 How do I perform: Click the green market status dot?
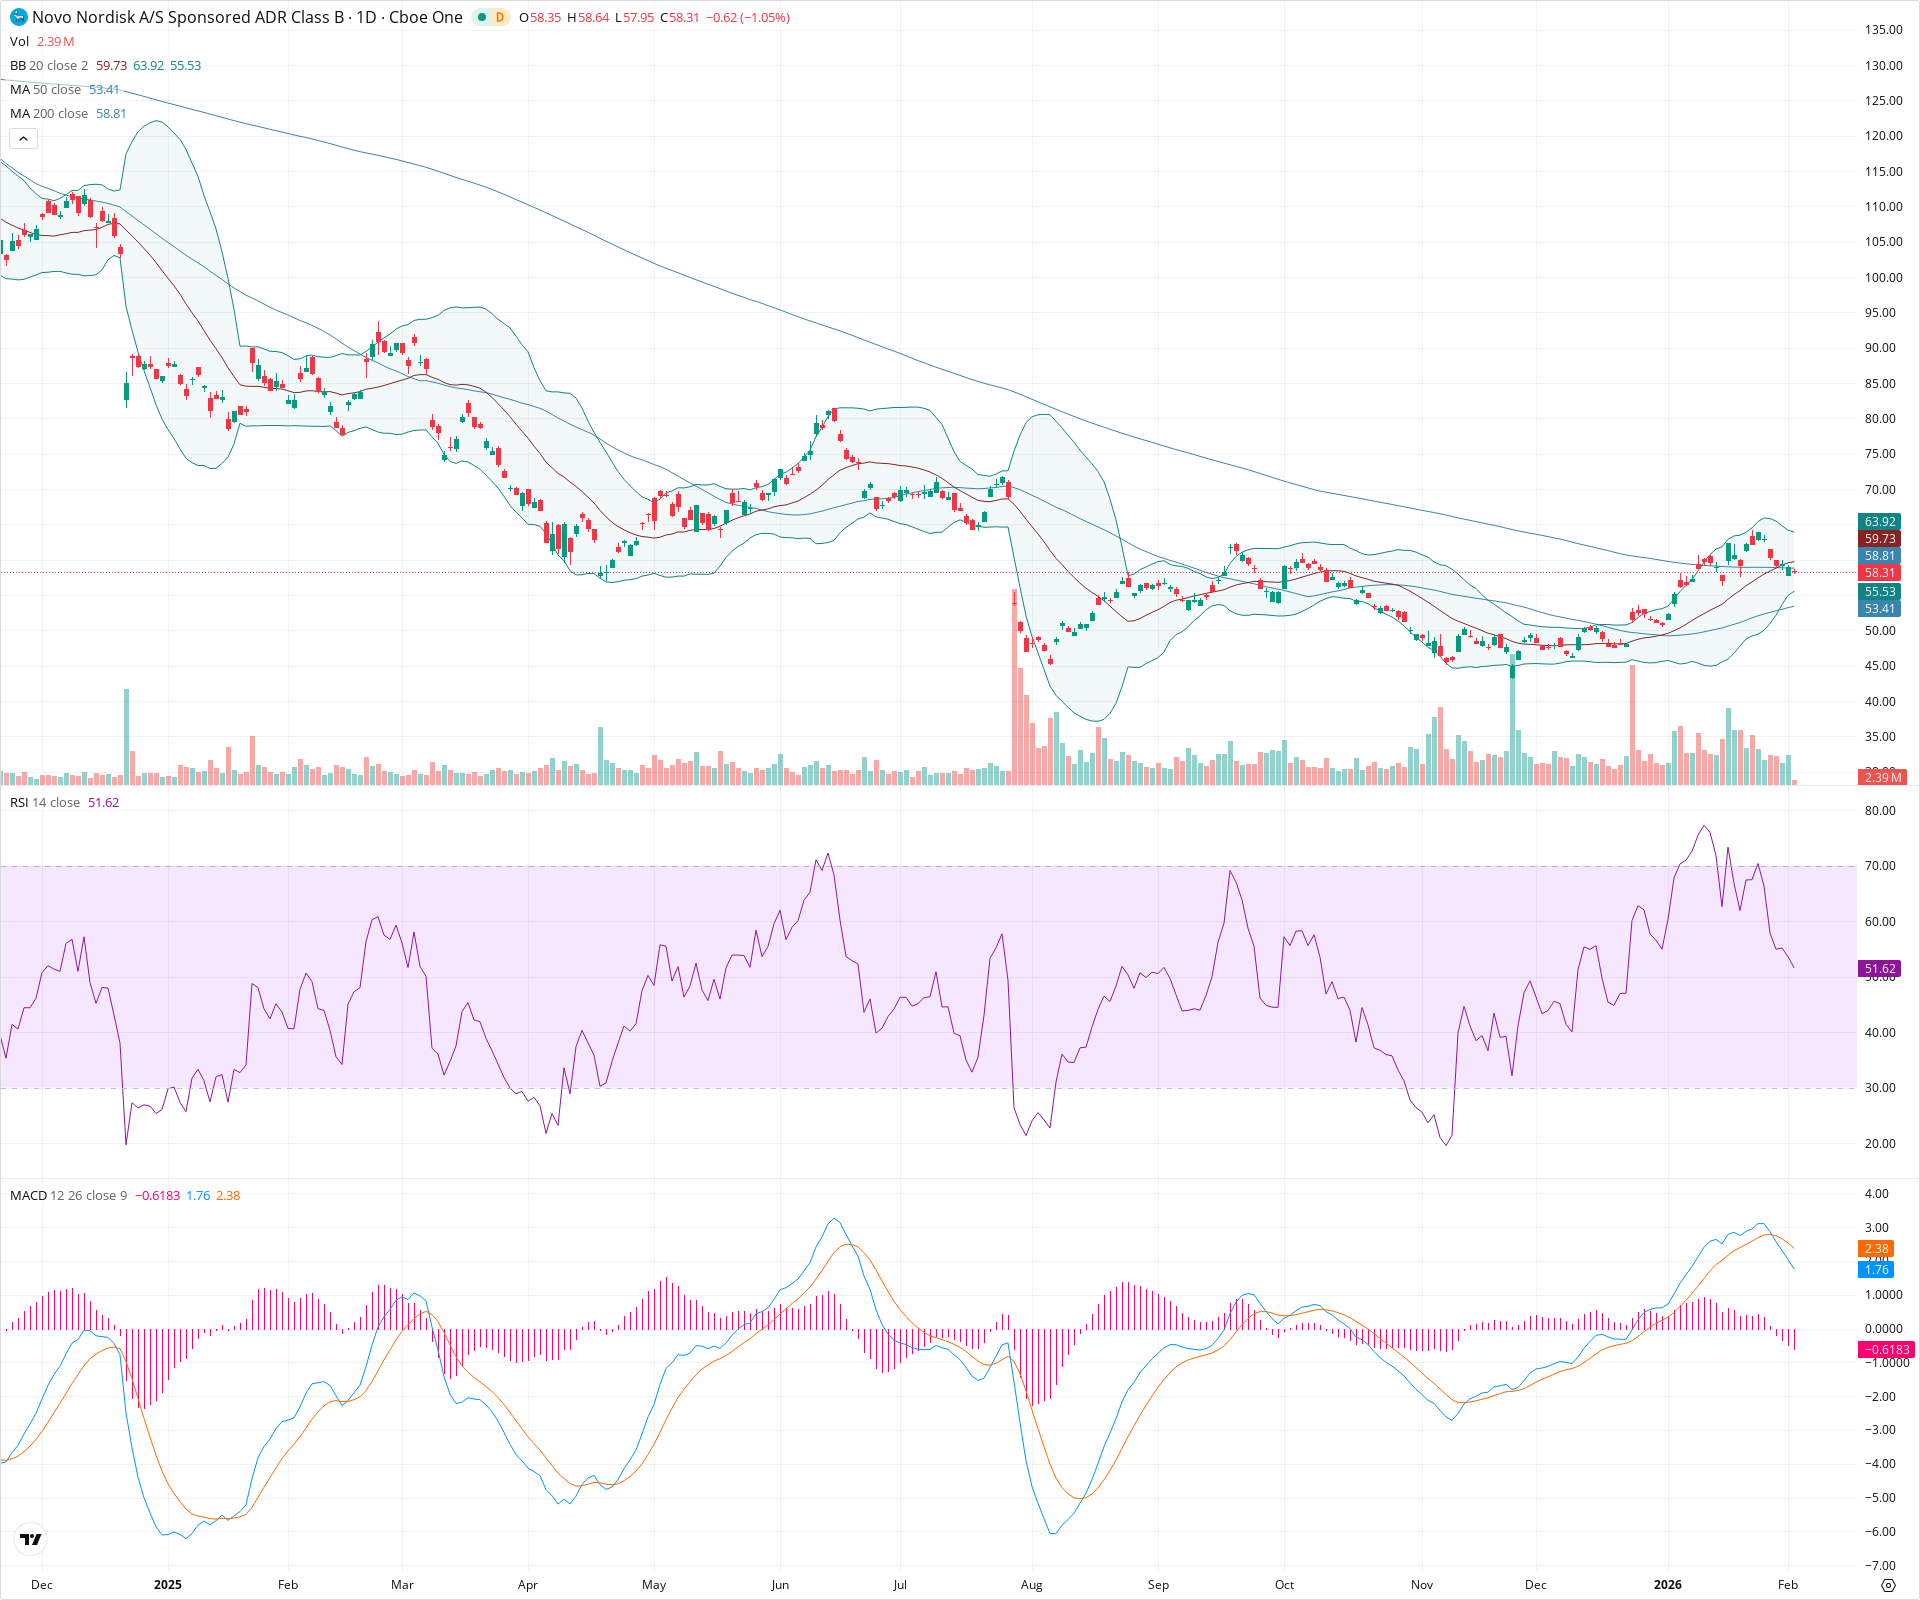tap(481, 17)
